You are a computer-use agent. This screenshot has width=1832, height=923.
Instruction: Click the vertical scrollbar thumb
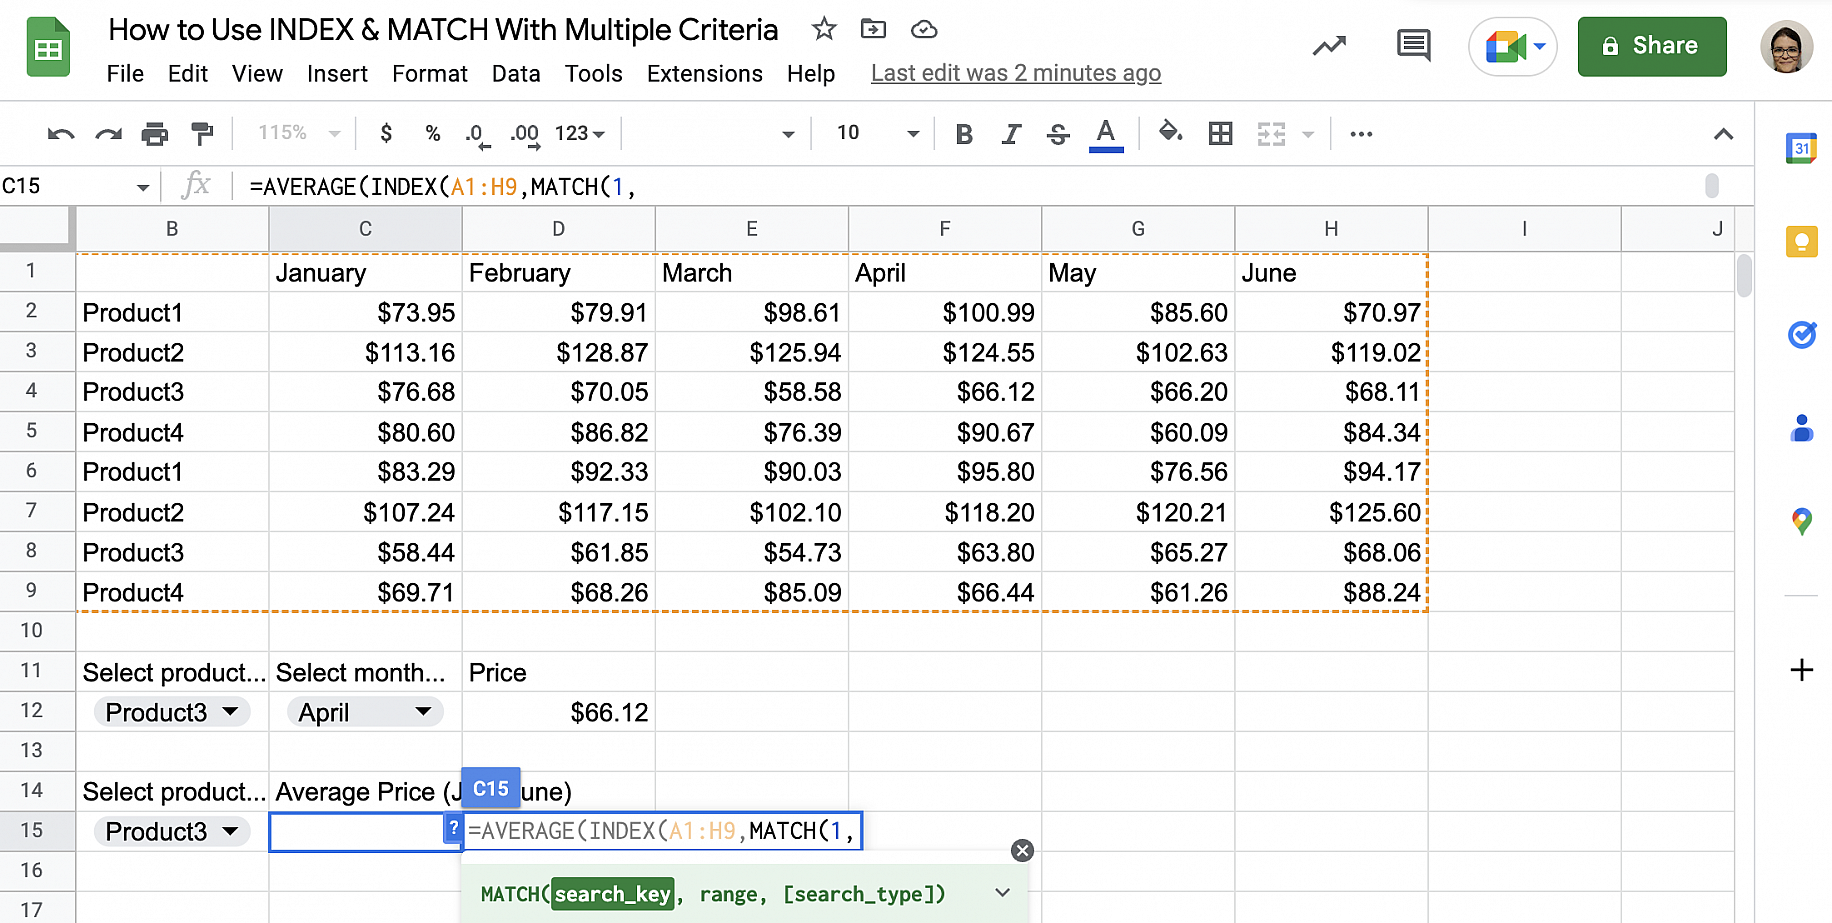coord(1744,276)
